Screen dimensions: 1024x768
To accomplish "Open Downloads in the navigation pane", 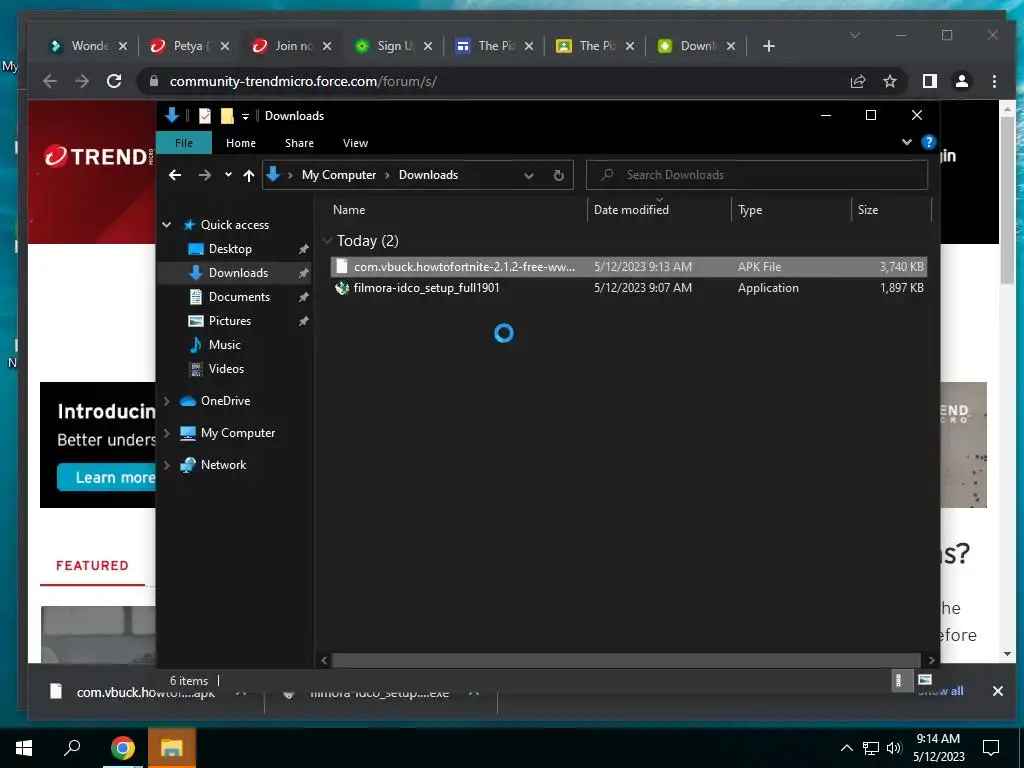I will tap(238, 273).
